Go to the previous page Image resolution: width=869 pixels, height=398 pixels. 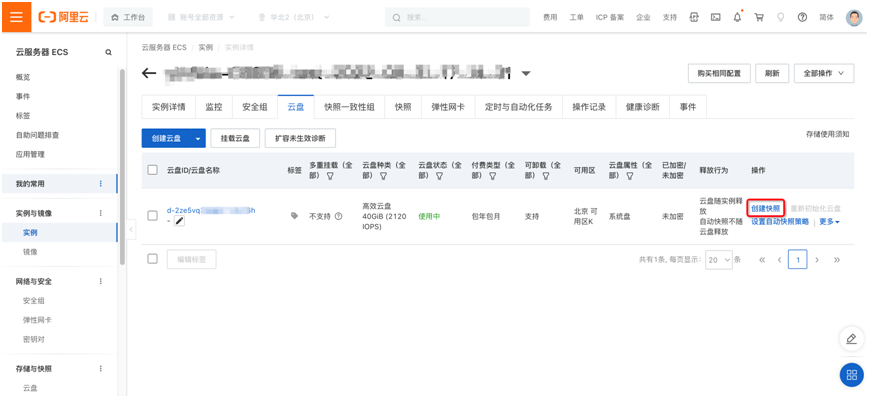[780, 259]
